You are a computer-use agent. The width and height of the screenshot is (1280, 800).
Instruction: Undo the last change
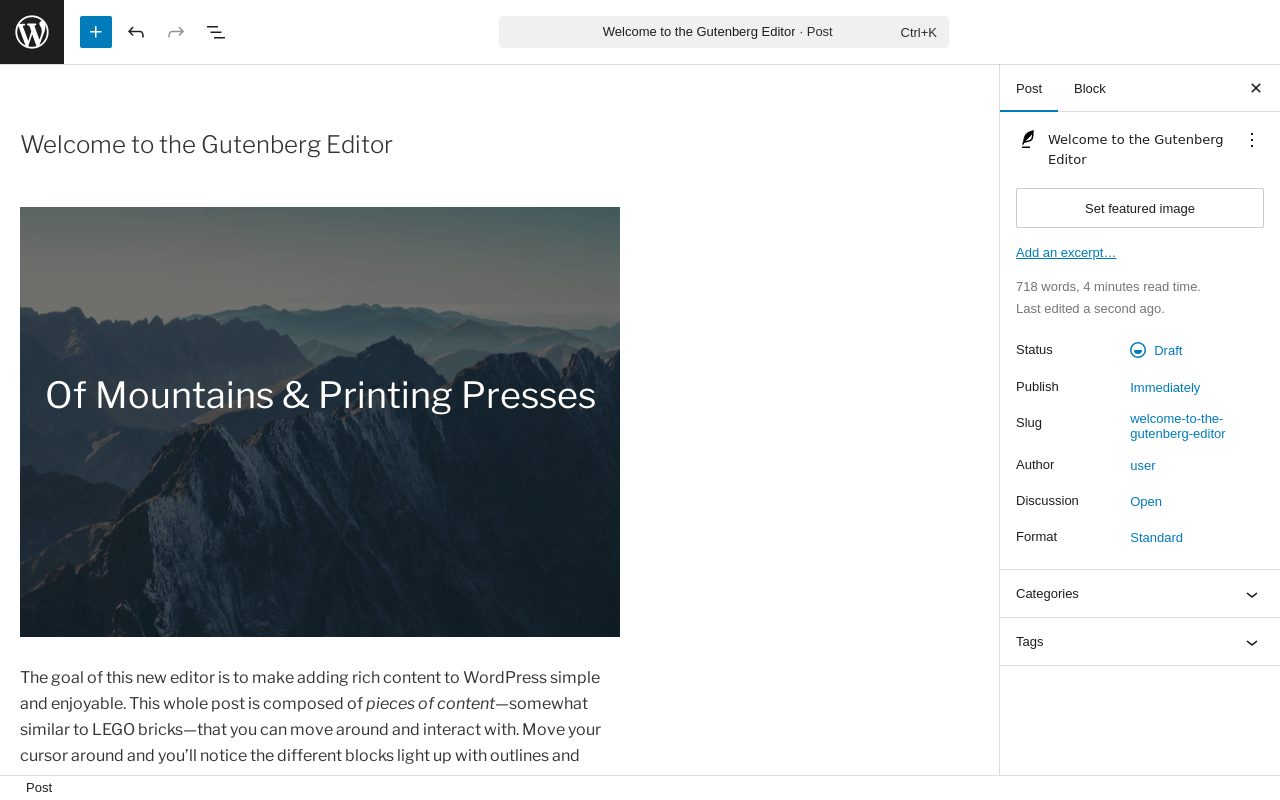pyautogui.click(x=136, y=32)
